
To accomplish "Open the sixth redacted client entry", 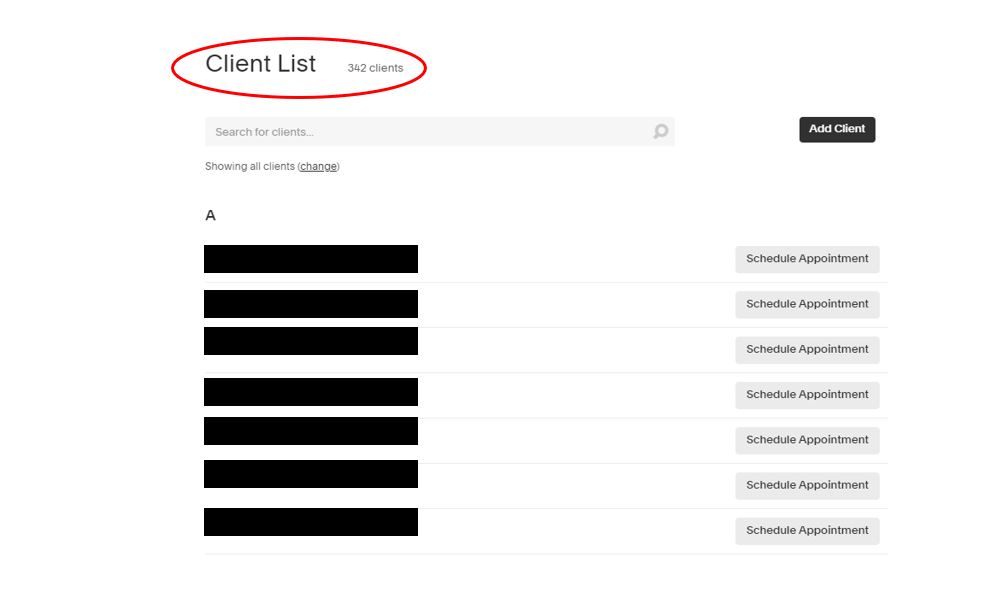I will click(x=311, y=474).
